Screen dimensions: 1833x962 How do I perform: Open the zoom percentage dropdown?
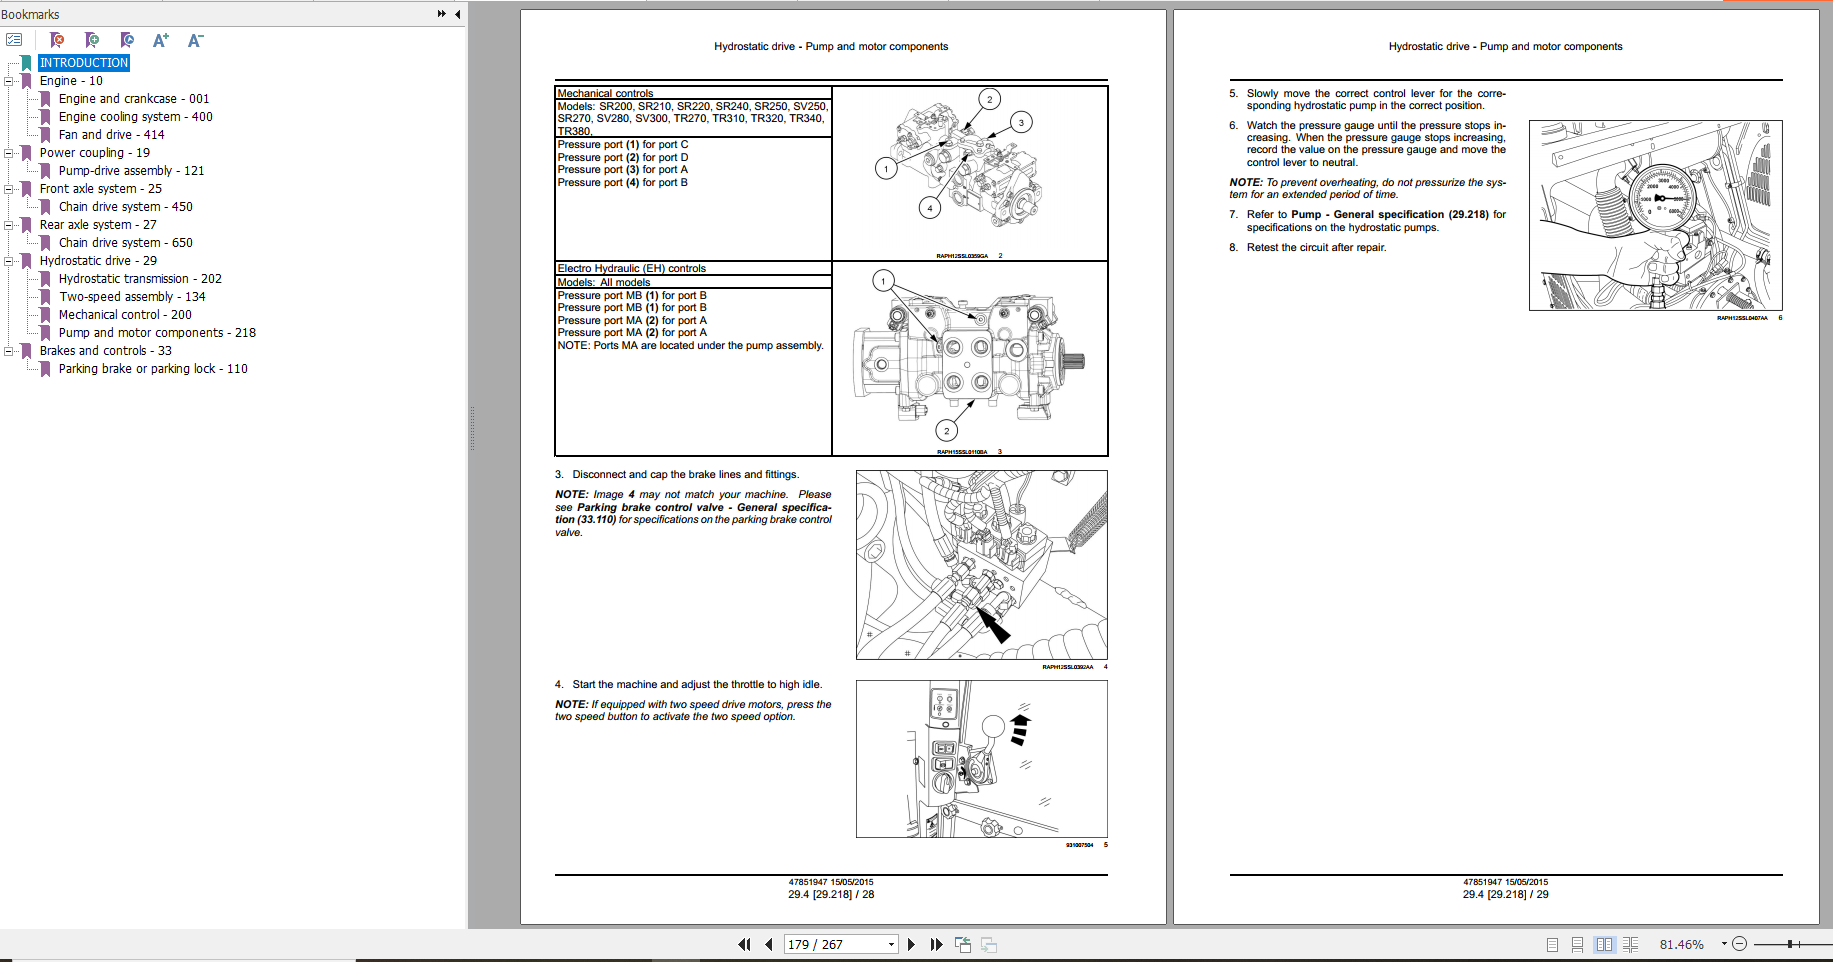[x=1724, y=944]
